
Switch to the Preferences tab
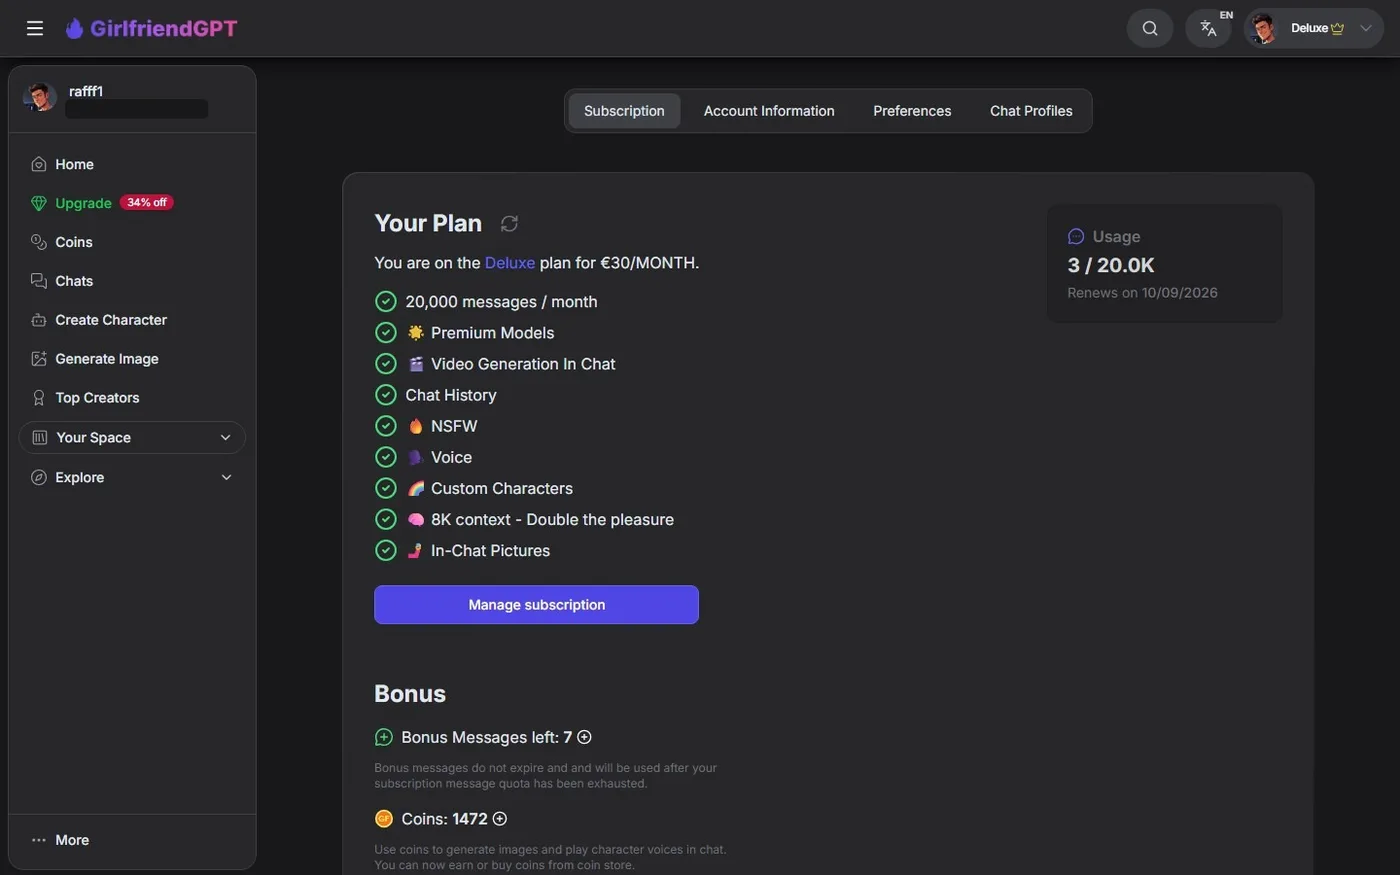pyautogui.click(x=912, y=111)
